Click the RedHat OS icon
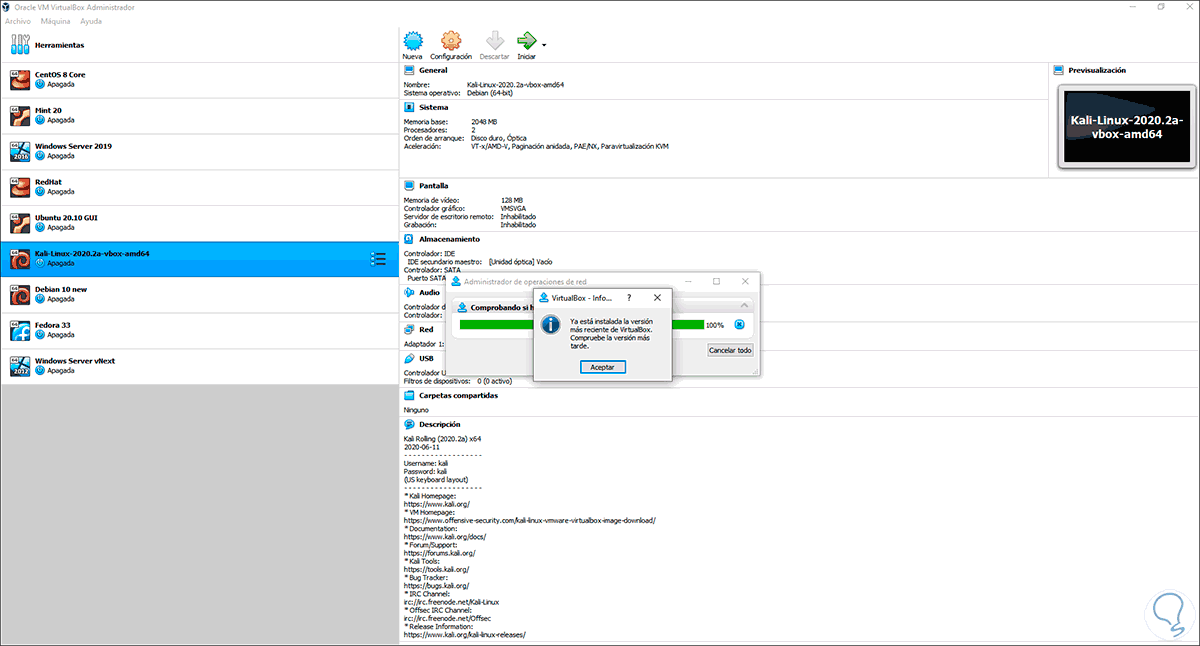The image size is (1200, 646). [x=20, y=188]
